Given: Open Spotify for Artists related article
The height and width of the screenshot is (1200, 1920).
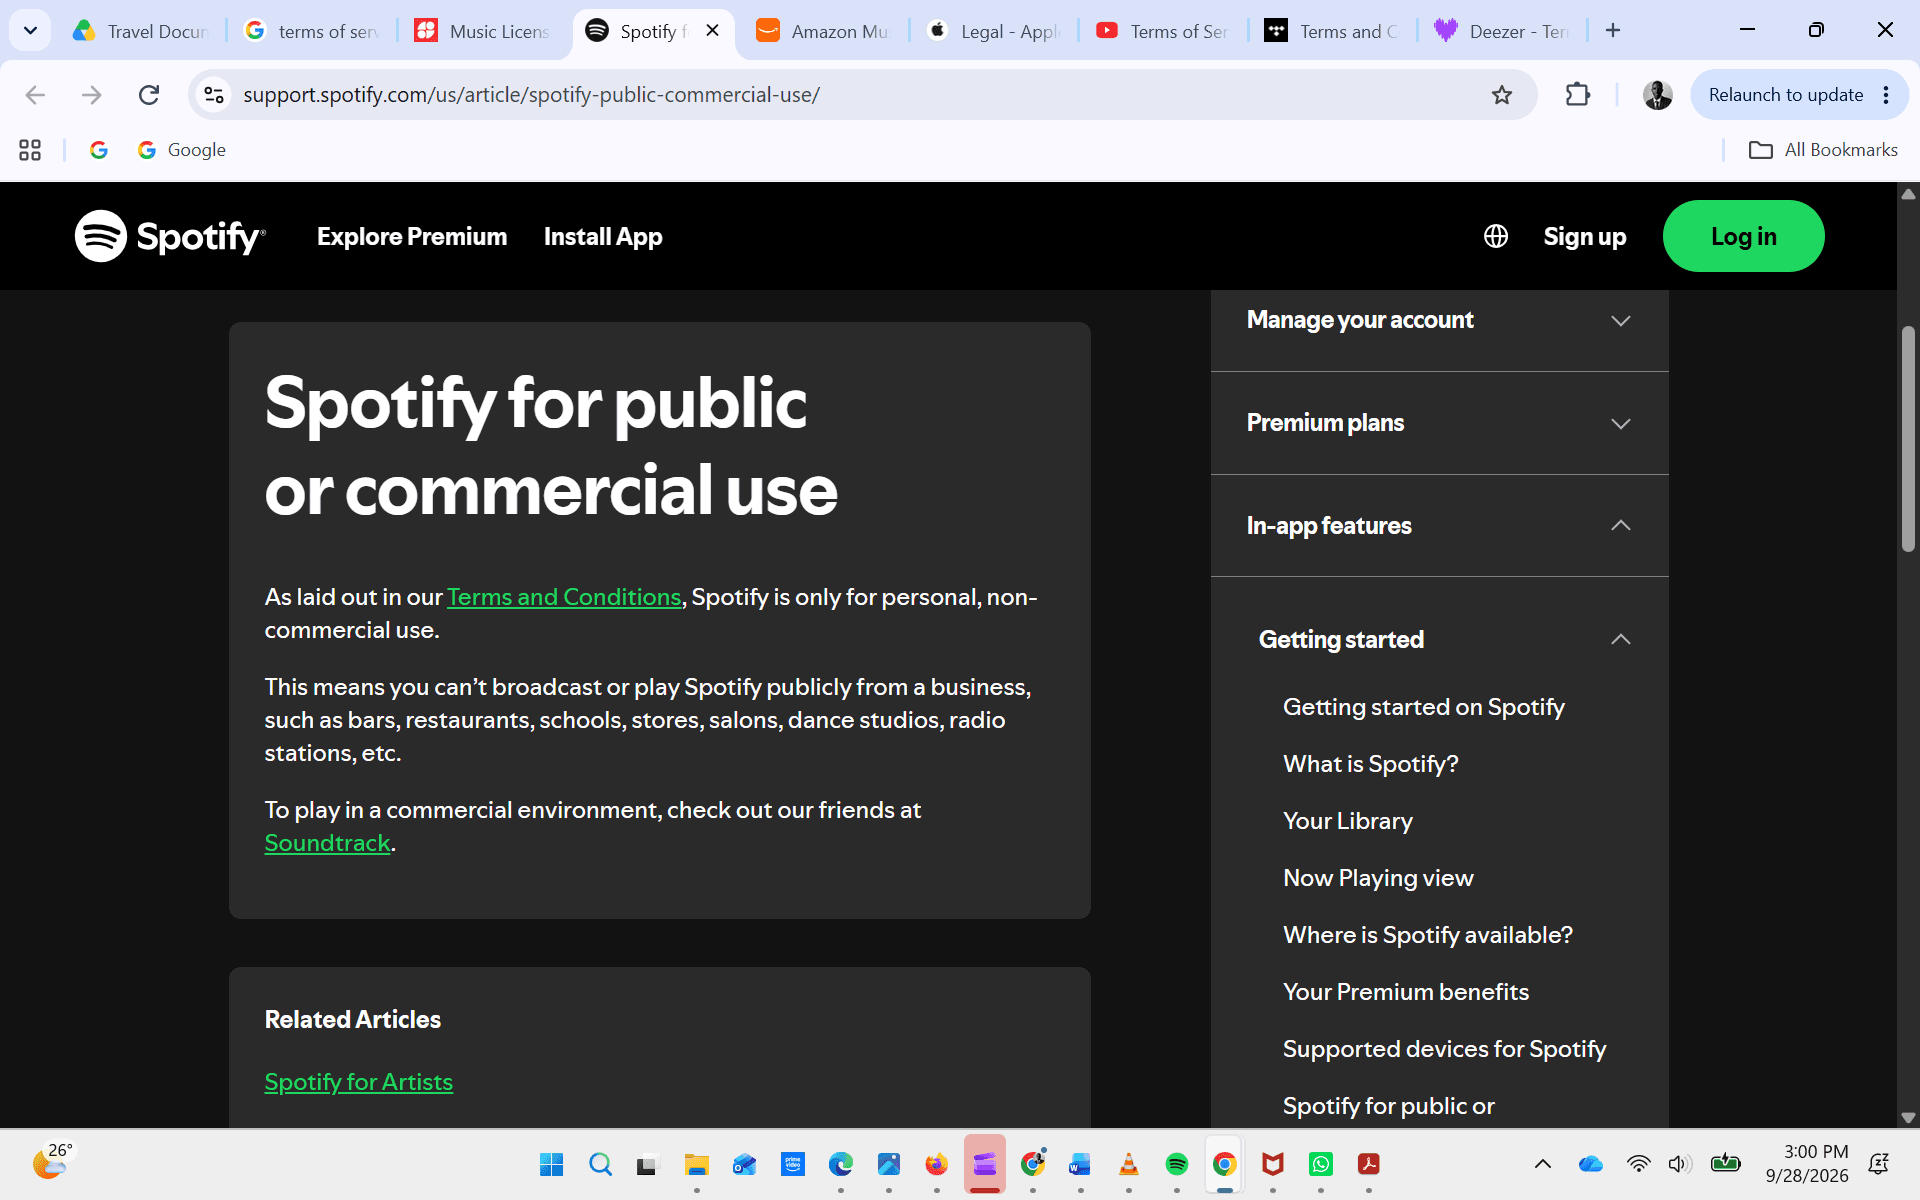Looking at the screenshot, I should pyautogui.click(x=358, y=1082).
